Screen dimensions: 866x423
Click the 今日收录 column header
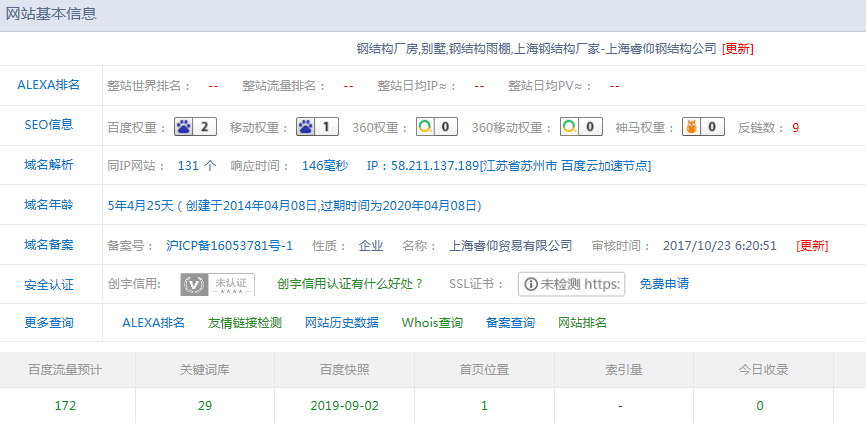pyautogui.click(x=763, y=370)
